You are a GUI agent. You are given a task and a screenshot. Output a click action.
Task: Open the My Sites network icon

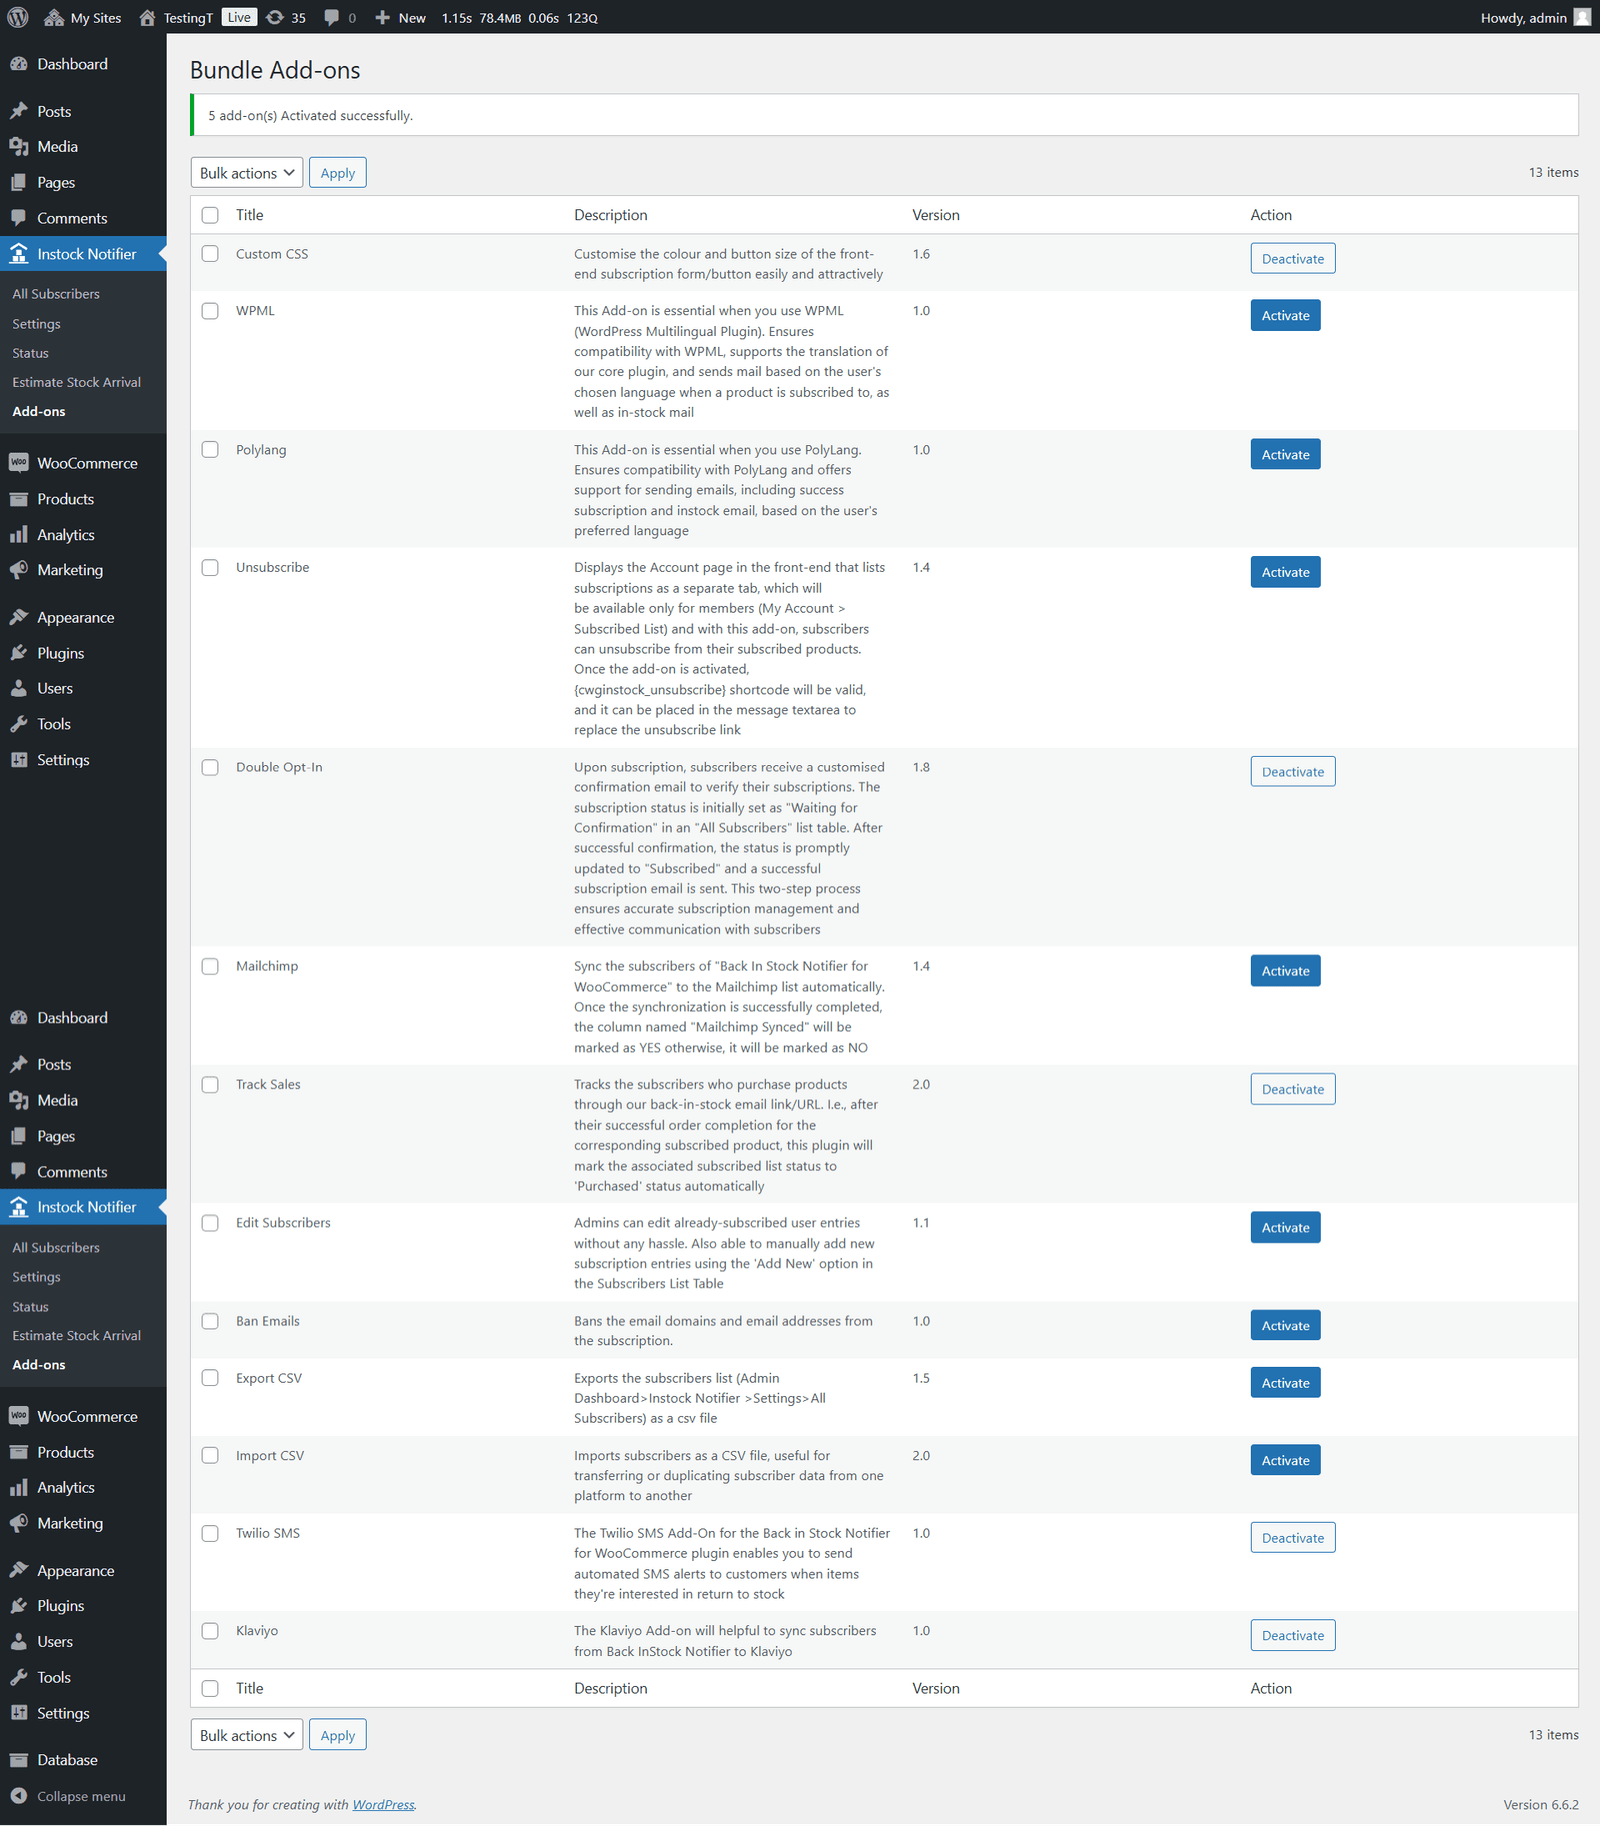pyautogui.click(x=54, y=17)
